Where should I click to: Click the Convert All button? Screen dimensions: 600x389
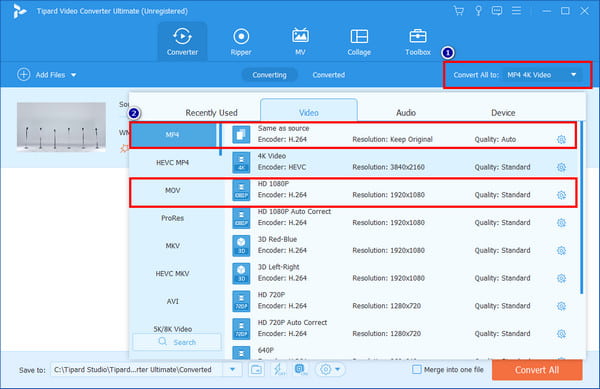click(x=537, y=370)
